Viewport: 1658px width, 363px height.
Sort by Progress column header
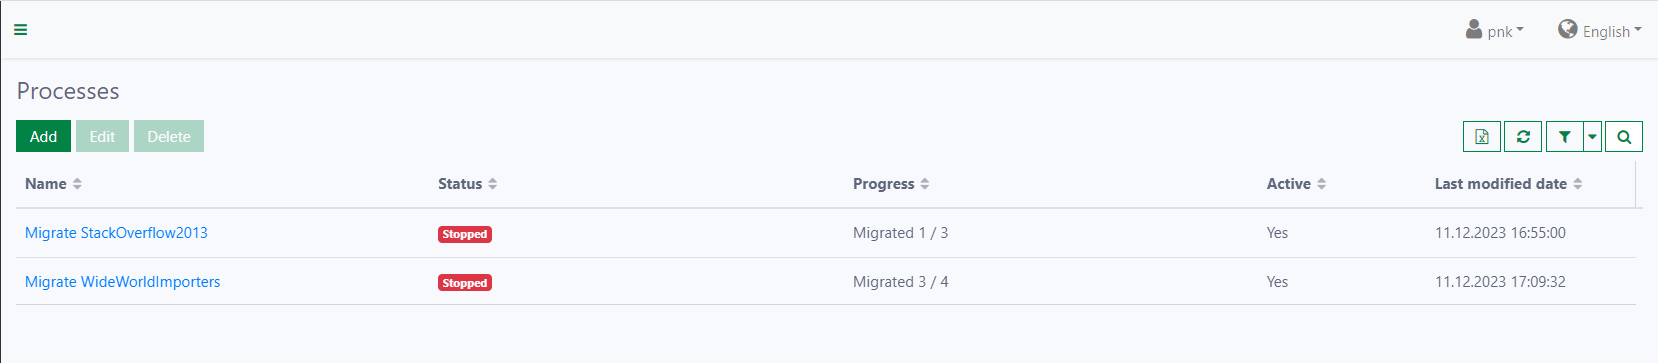[x=891, y=184]
